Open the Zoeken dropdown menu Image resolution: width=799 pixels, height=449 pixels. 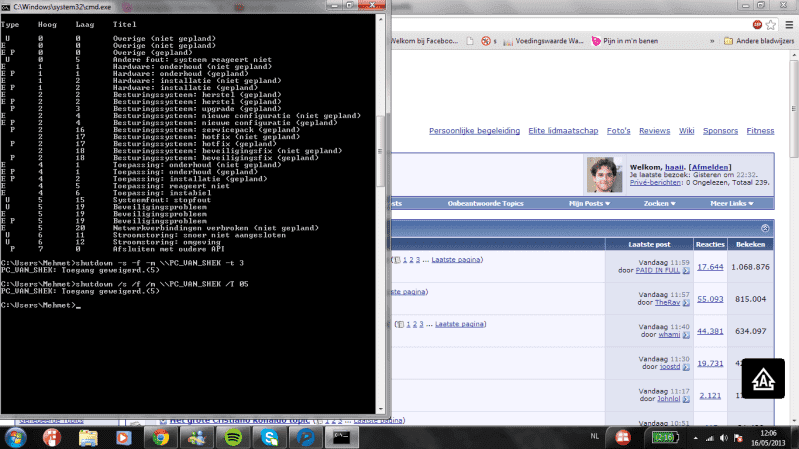[x=660, y=203]
